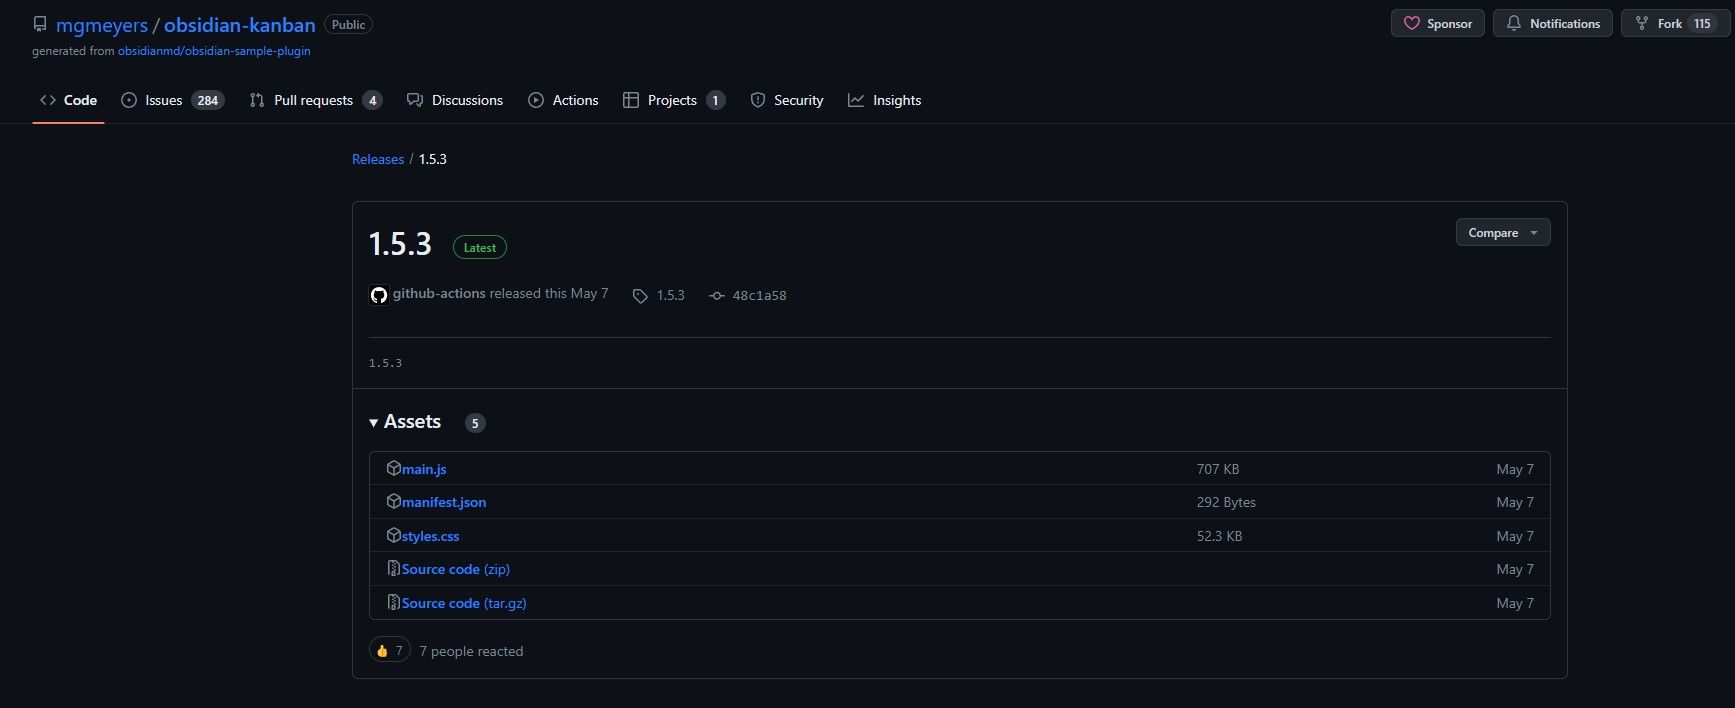Click the Projects counter badge 1
Viewport: 1735px width, 708px height.
pyautogui.click(x=715, y=100)
